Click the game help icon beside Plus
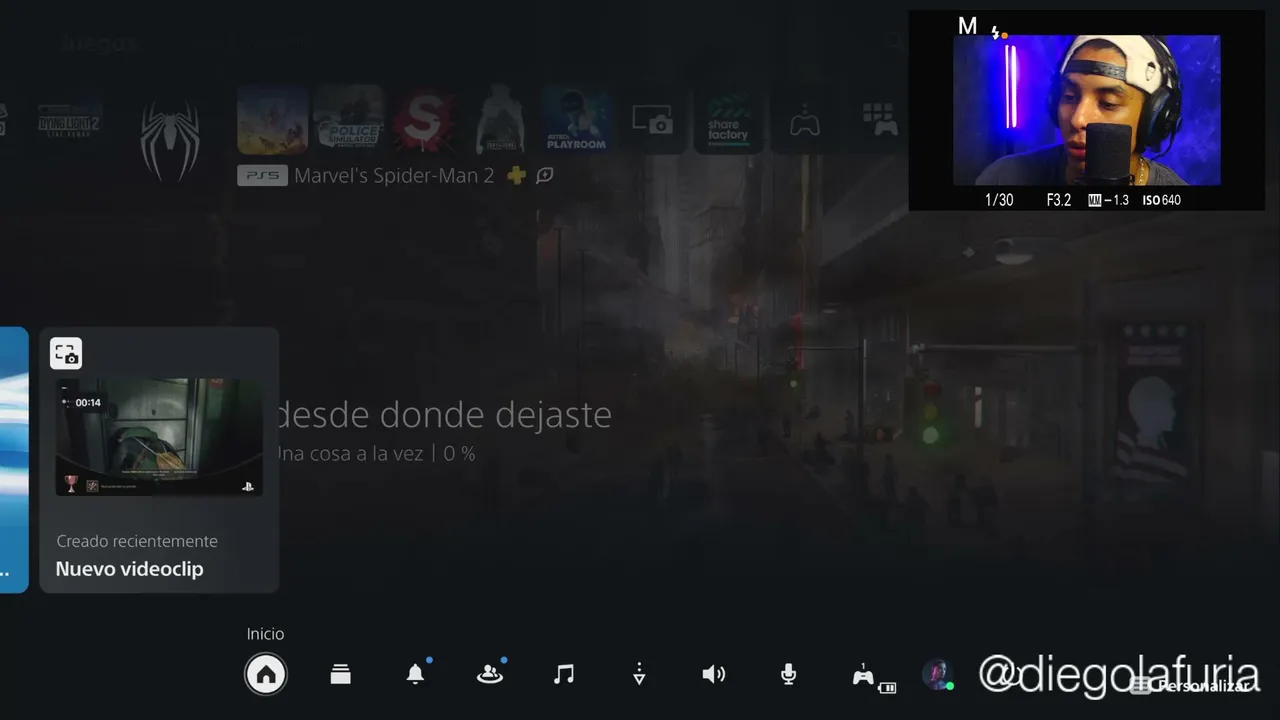This screenshot has width=1280, height=720. pyautogui.click(x=545, y=176)
